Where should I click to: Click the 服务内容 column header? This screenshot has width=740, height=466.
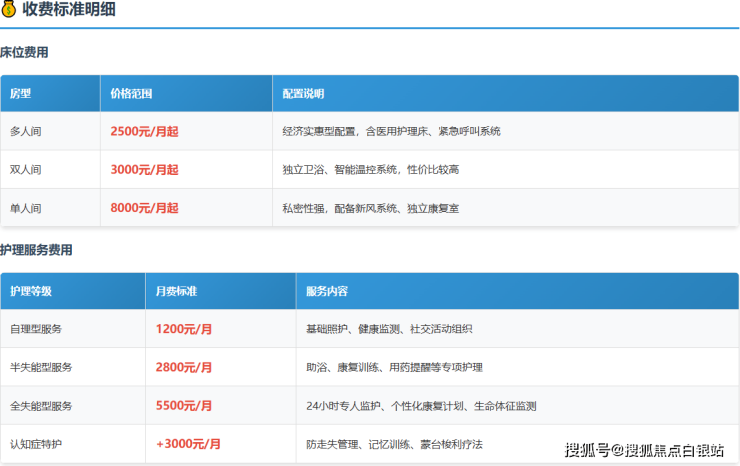pos(327,291)
